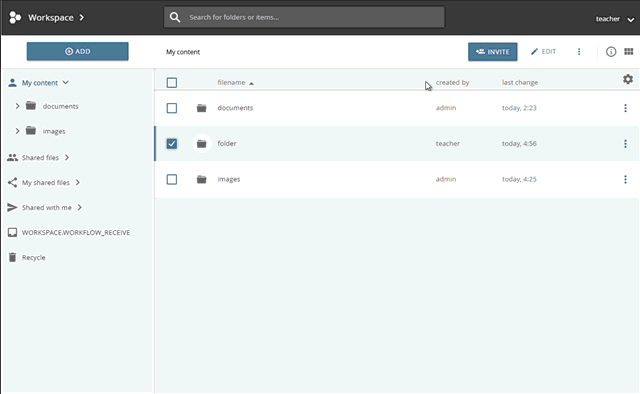This screenshot has width=640, height=394.
Task: Open options menu for images row
Action: coord(625,179)
